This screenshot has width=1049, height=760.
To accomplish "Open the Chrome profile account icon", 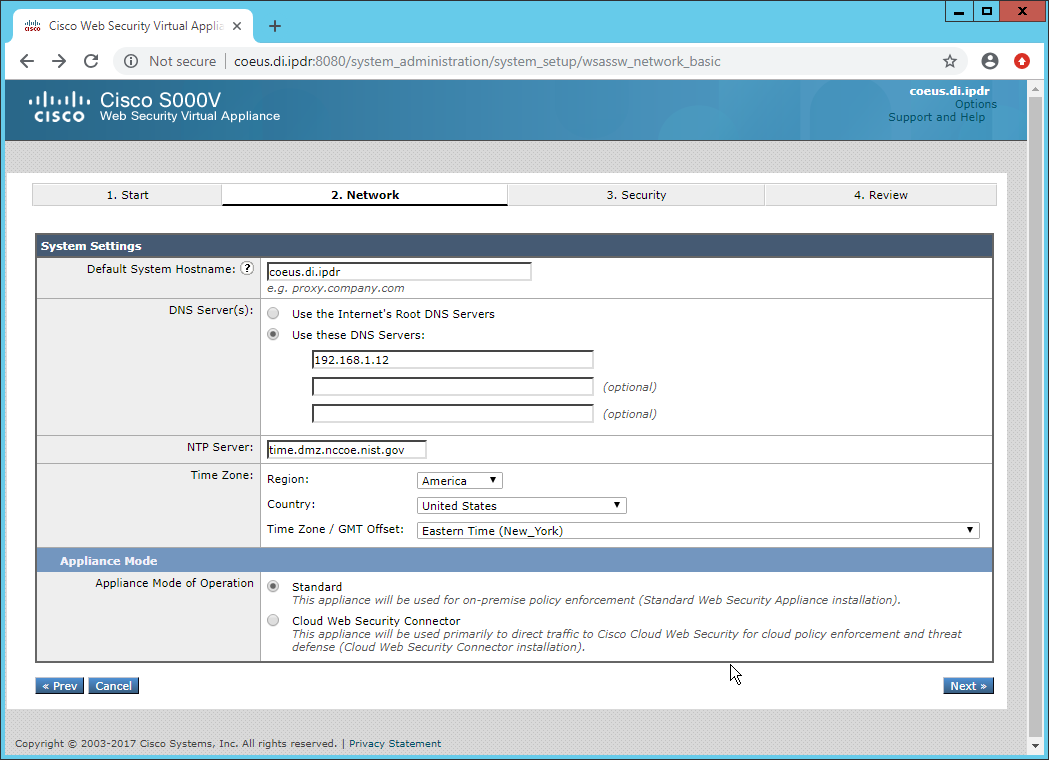I will click(990, 62).
